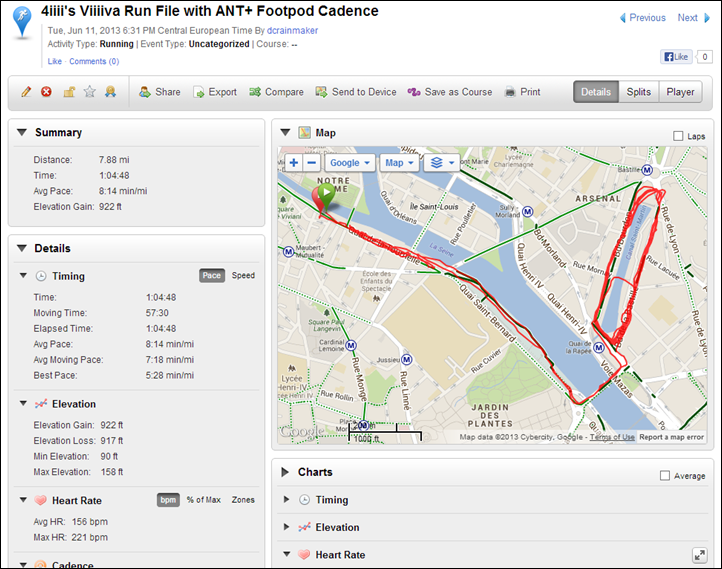
Task: Switch to the Player tab
Action: point(680,92)
